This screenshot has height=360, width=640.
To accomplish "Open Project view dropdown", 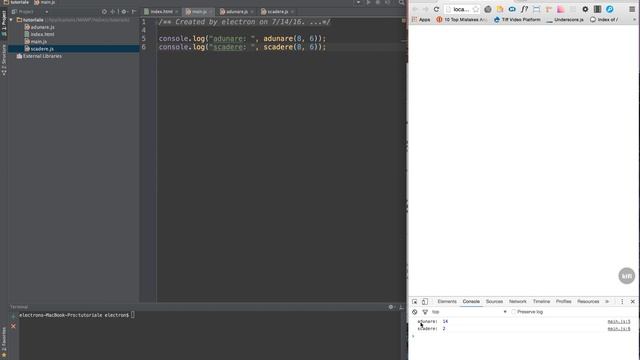I will click(46, 12).
